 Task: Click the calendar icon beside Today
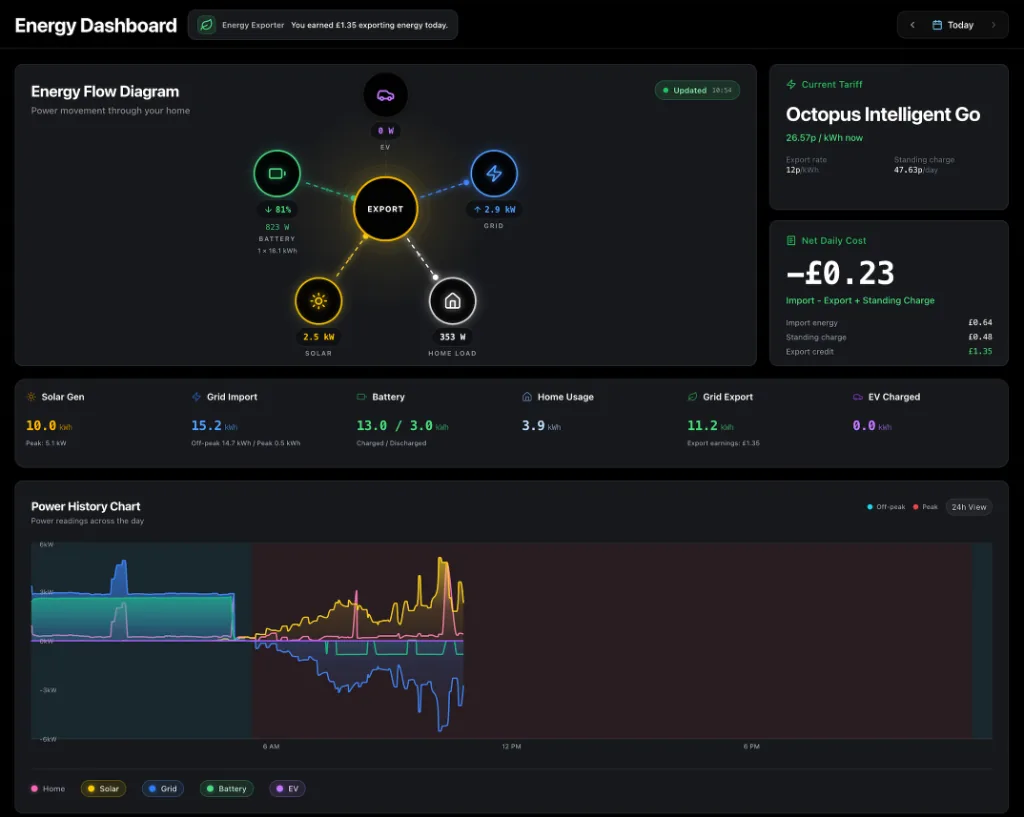936,25
